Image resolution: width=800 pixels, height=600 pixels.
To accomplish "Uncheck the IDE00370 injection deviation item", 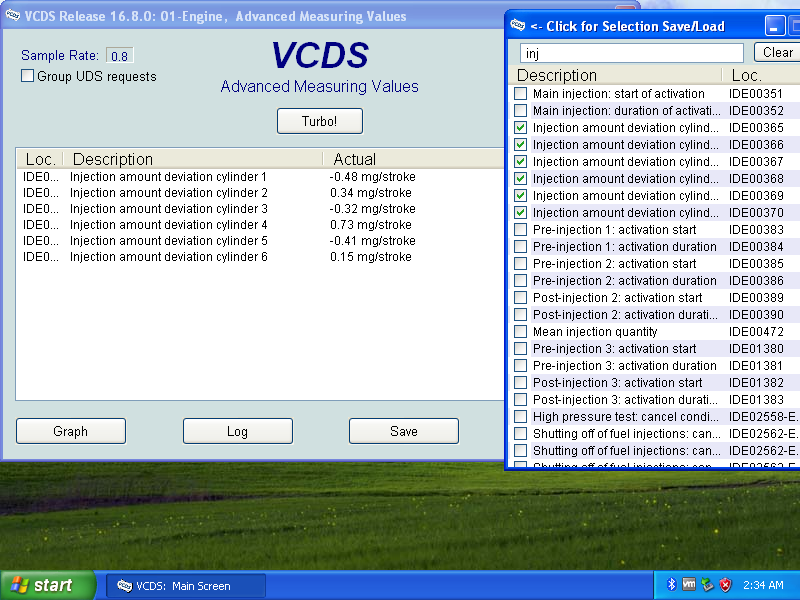I will tap(520, 212).
